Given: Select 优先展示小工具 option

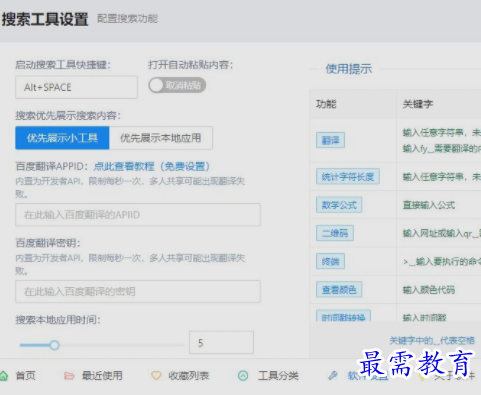Looking at the screenshot, I should 62,138.
